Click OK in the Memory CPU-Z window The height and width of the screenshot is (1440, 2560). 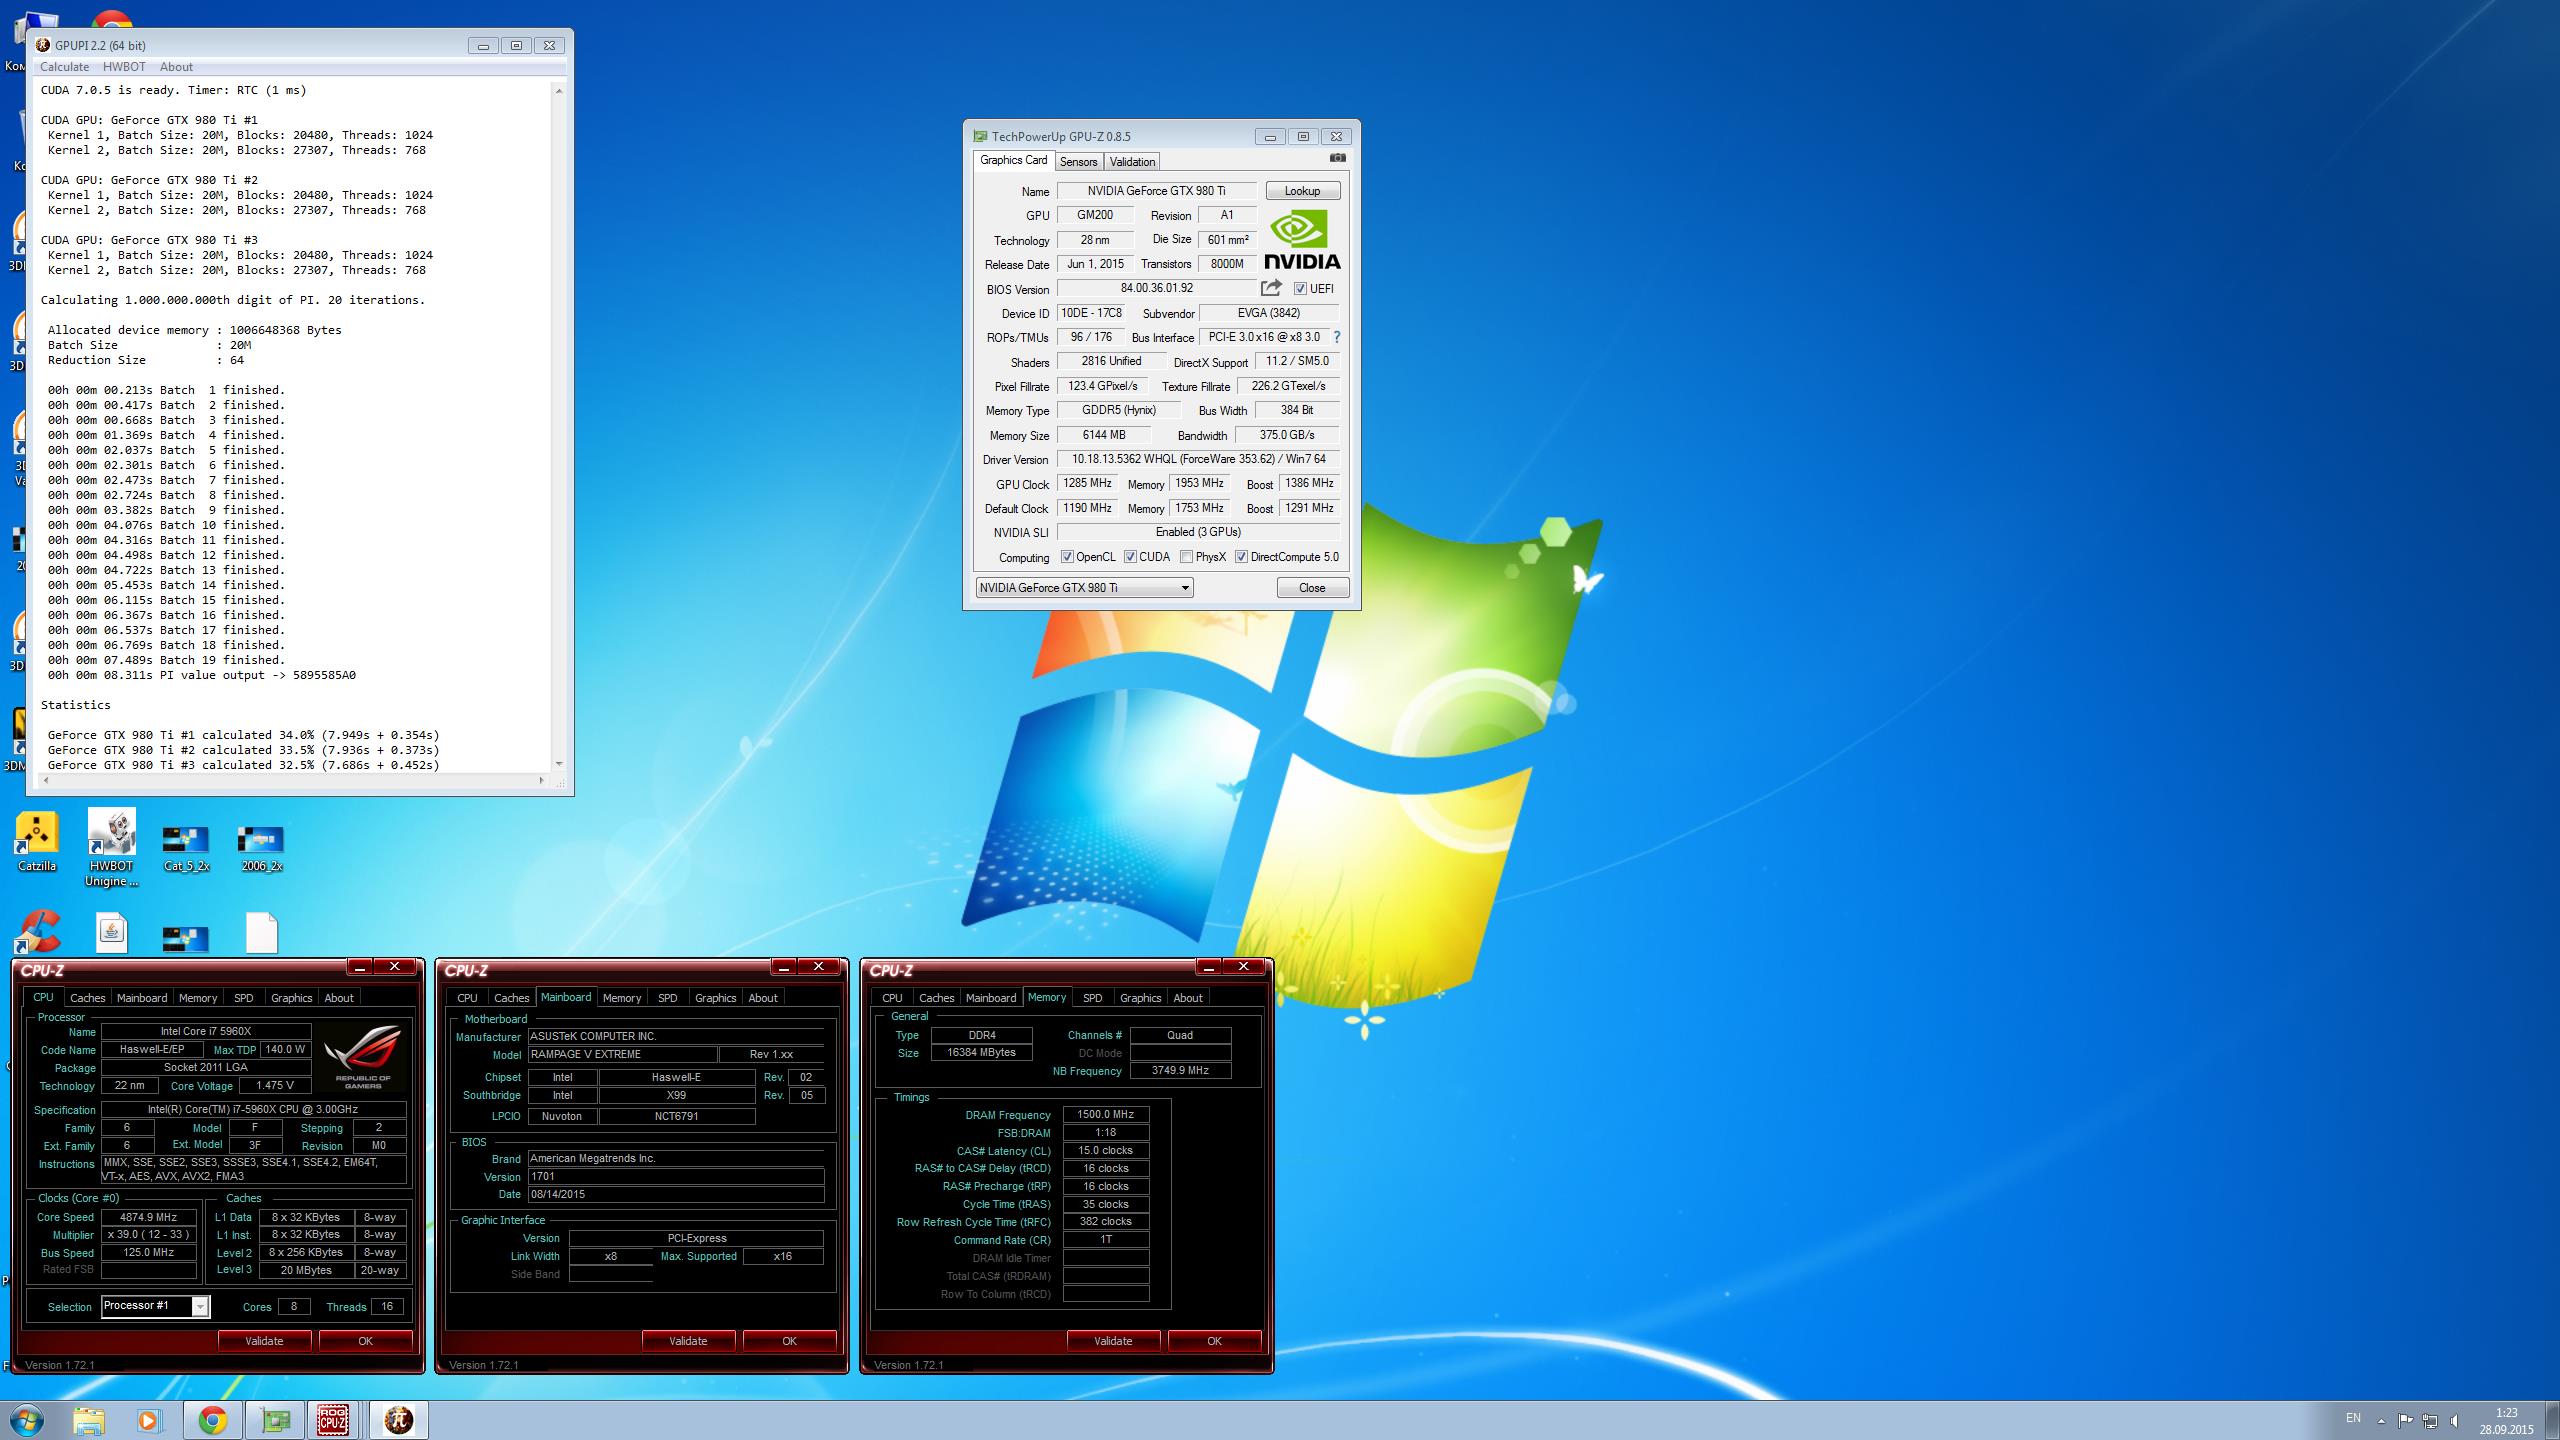point(1214,1341)
